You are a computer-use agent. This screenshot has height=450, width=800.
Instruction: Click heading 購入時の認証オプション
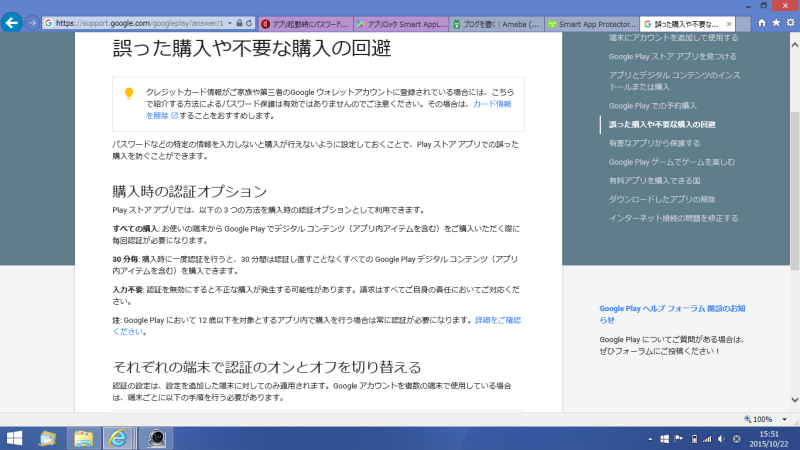[190, 191]
